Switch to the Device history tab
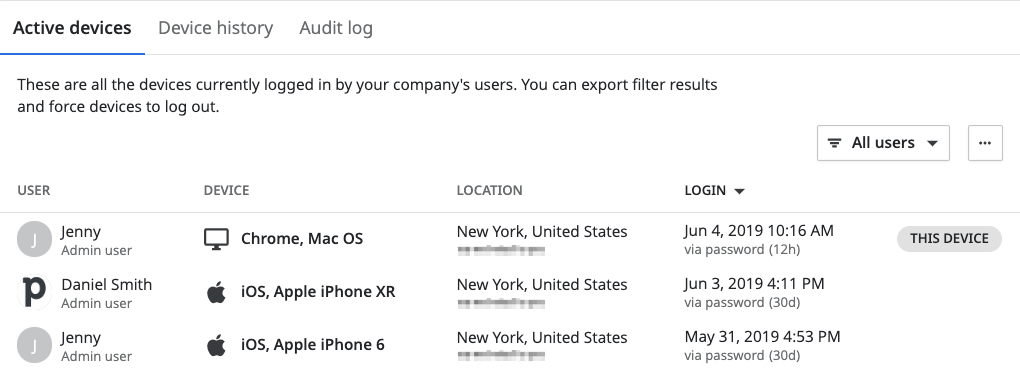 pyautogui.click(x=215, y=28)
